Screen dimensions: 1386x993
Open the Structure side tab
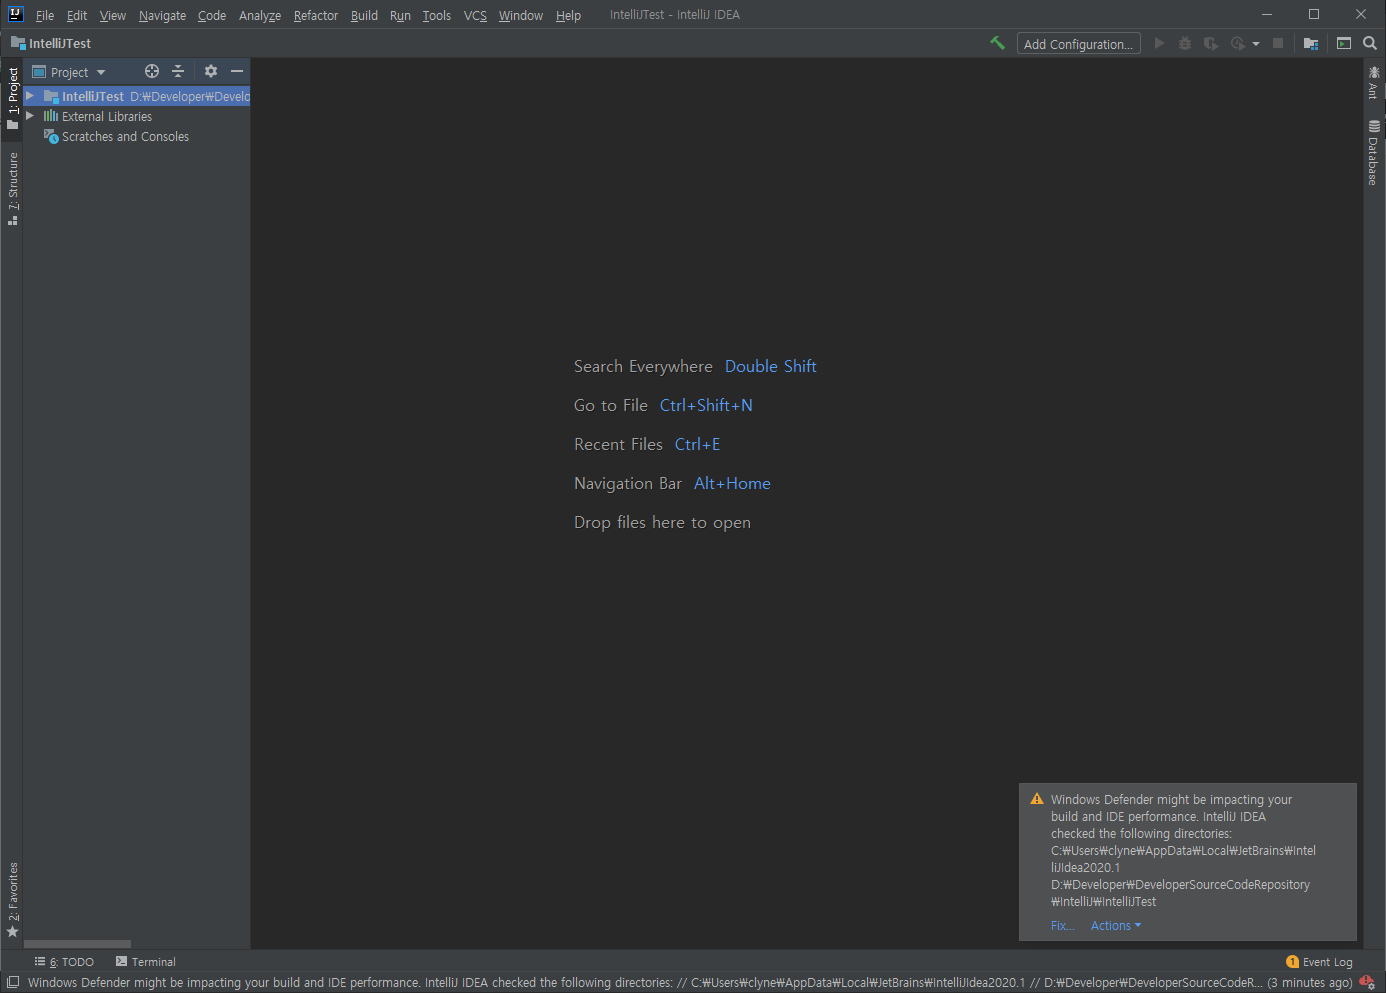(x=12, y=189)
